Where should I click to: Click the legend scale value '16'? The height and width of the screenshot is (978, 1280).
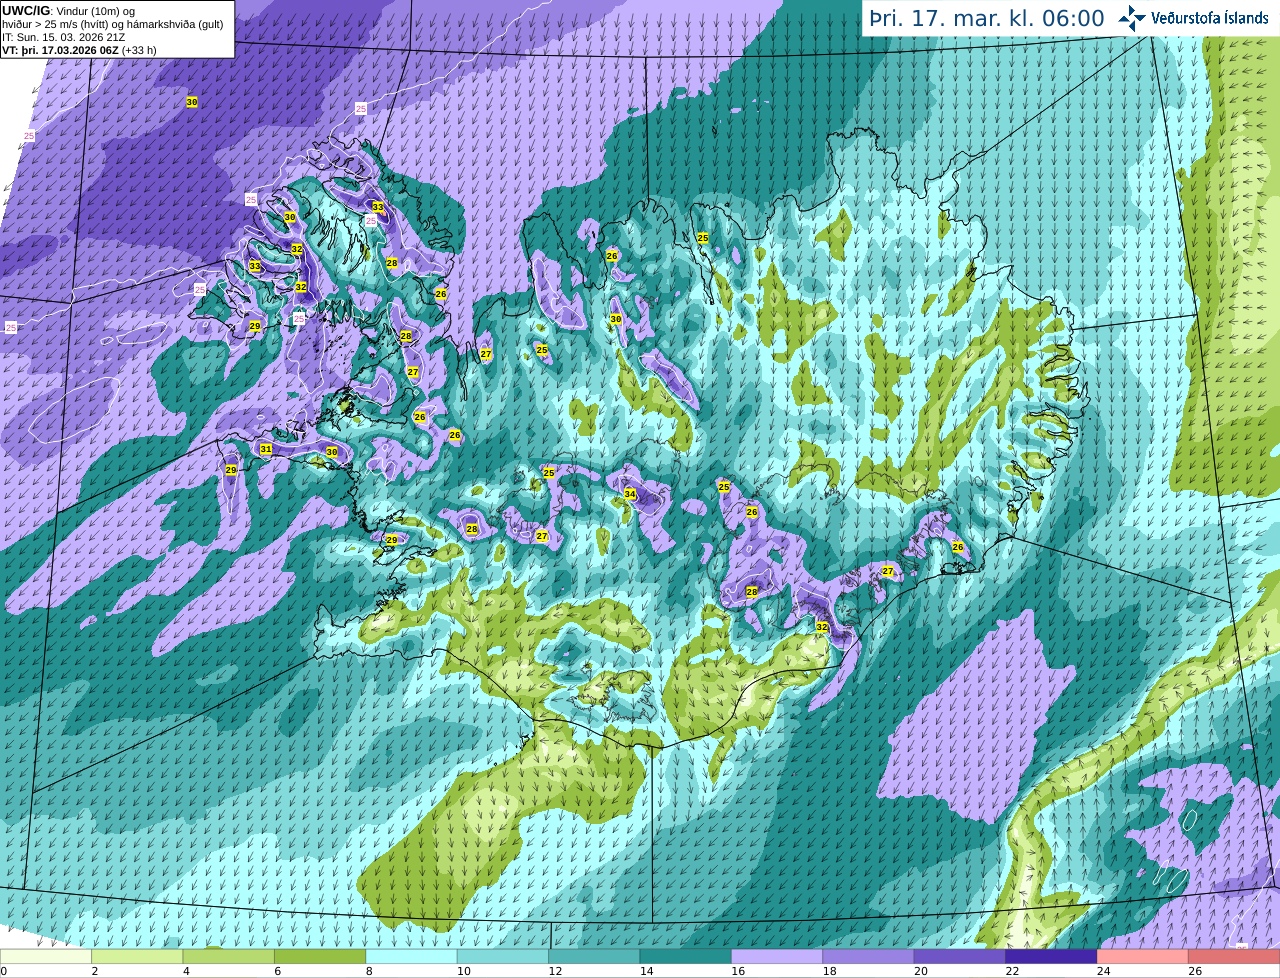[x=737, y=971]
